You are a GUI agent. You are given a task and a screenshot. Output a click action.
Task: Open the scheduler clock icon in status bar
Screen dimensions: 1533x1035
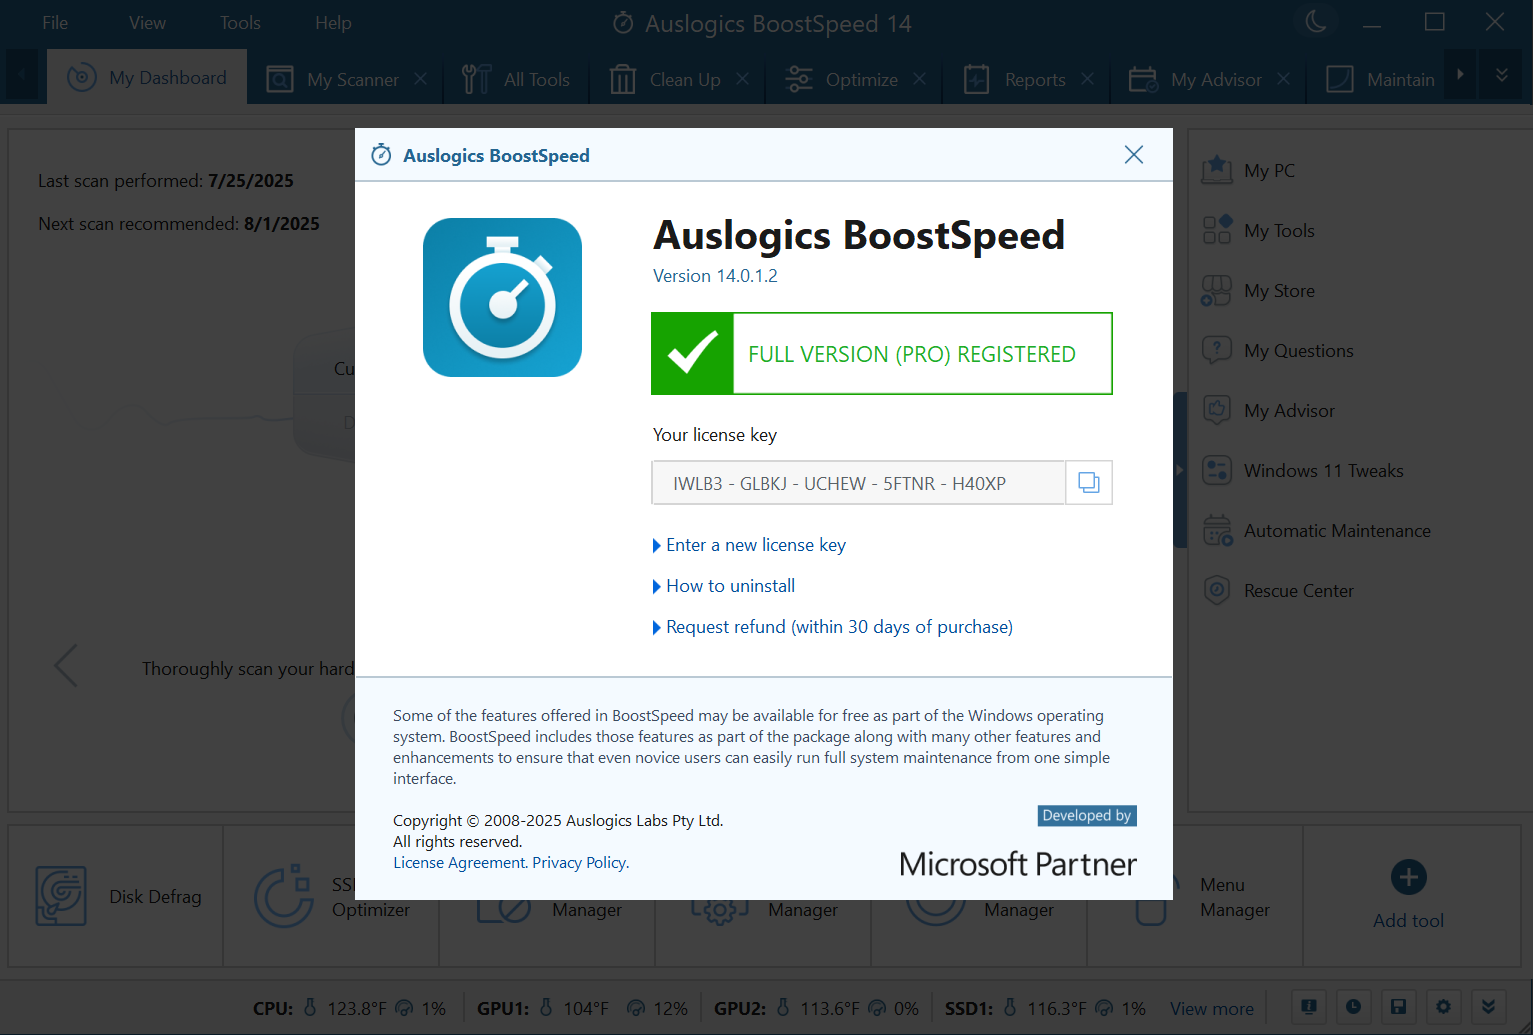1353,1006
